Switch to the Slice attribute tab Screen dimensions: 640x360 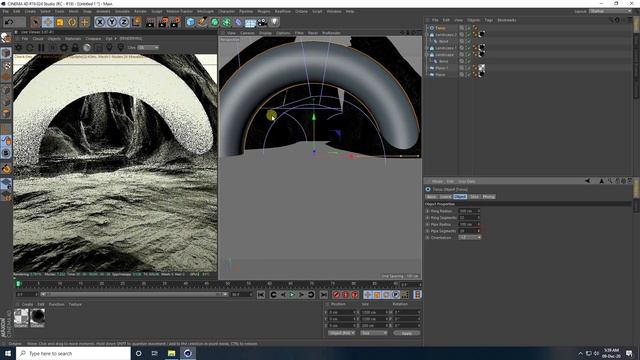(474, 197)
